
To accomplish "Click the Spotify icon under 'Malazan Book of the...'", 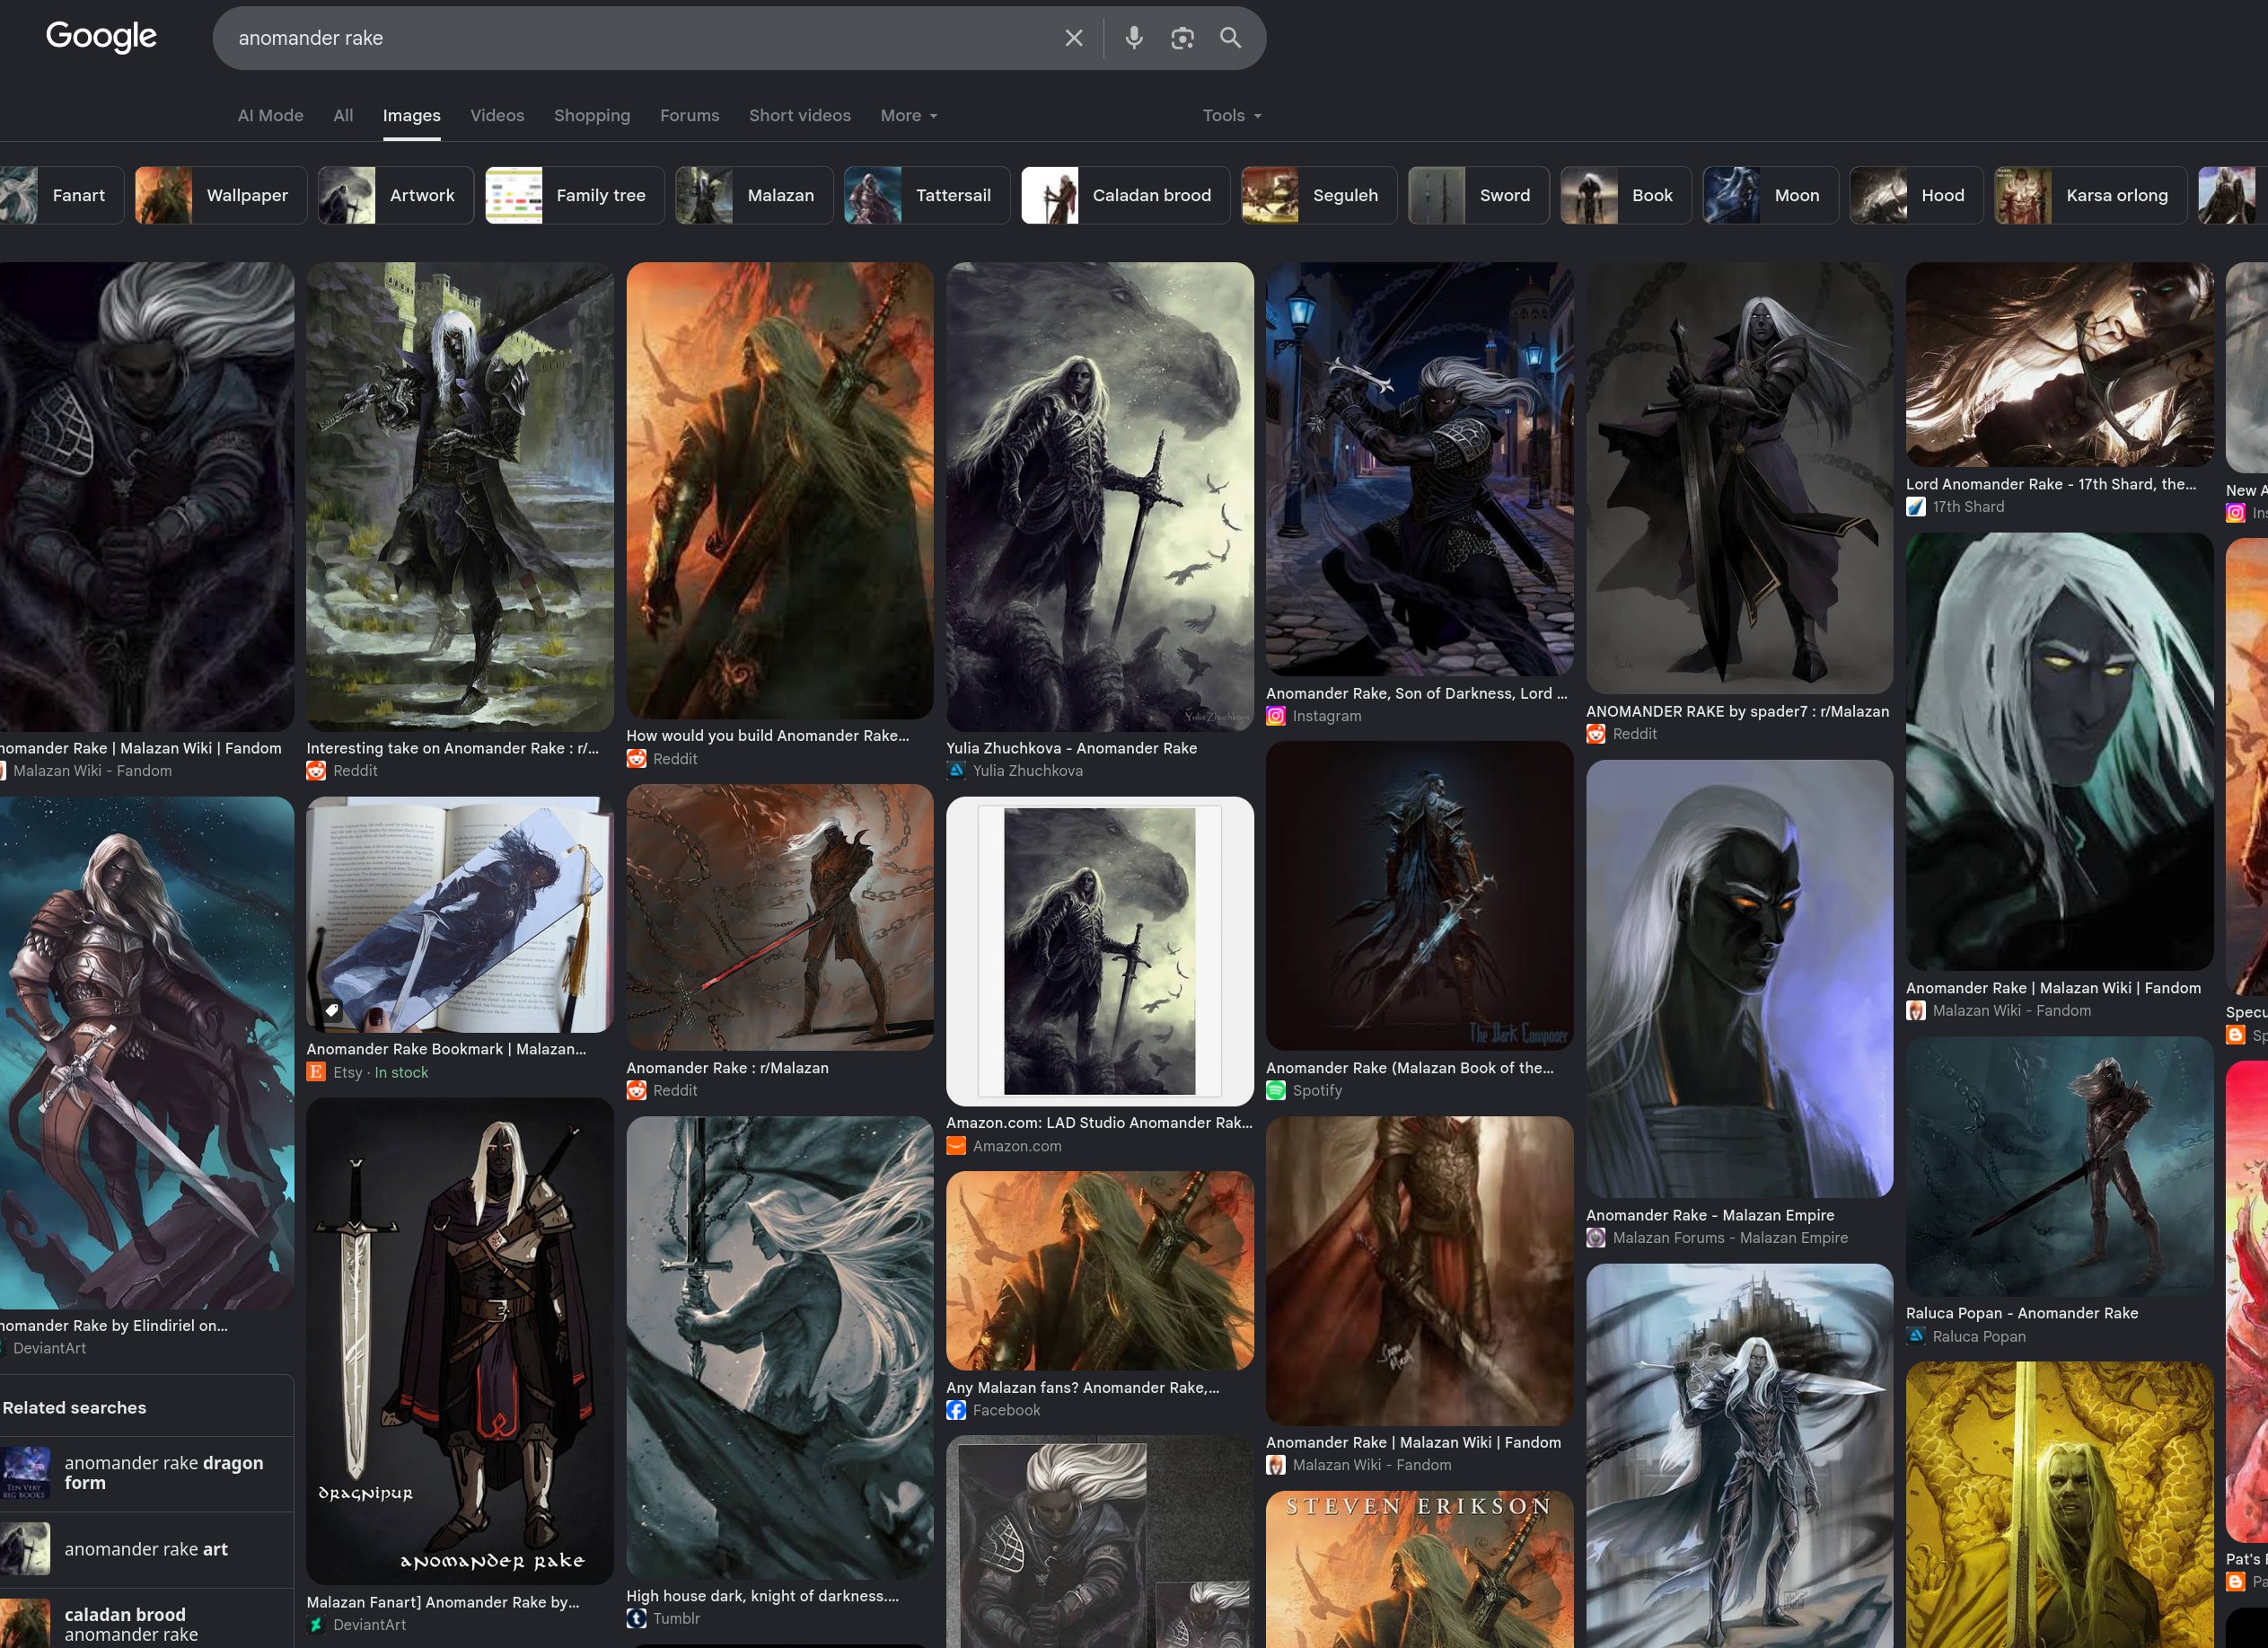I will click(x=1276, y=1091).
